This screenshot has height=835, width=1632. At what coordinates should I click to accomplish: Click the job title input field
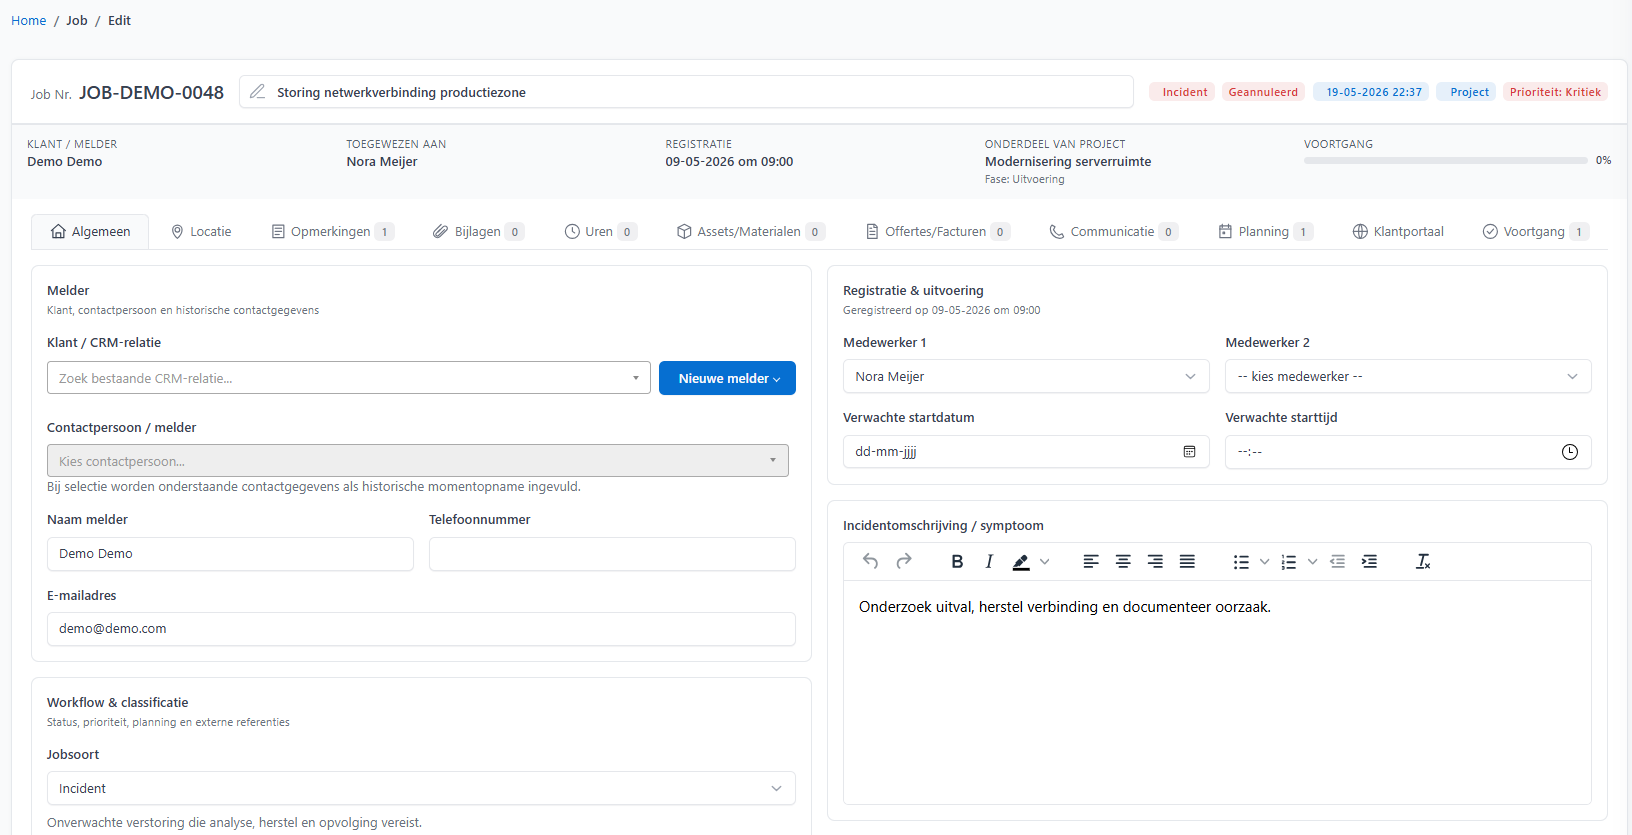686,92
